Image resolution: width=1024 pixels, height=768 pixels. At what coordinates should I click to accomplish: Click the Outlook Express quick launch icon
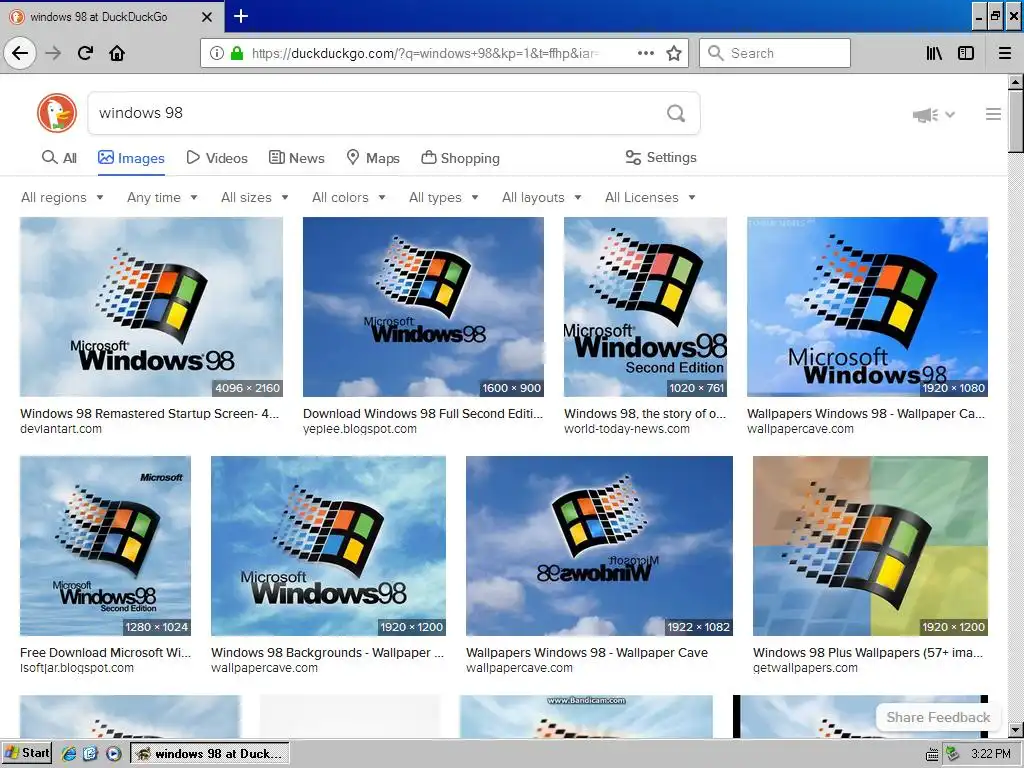pos(90,754)
